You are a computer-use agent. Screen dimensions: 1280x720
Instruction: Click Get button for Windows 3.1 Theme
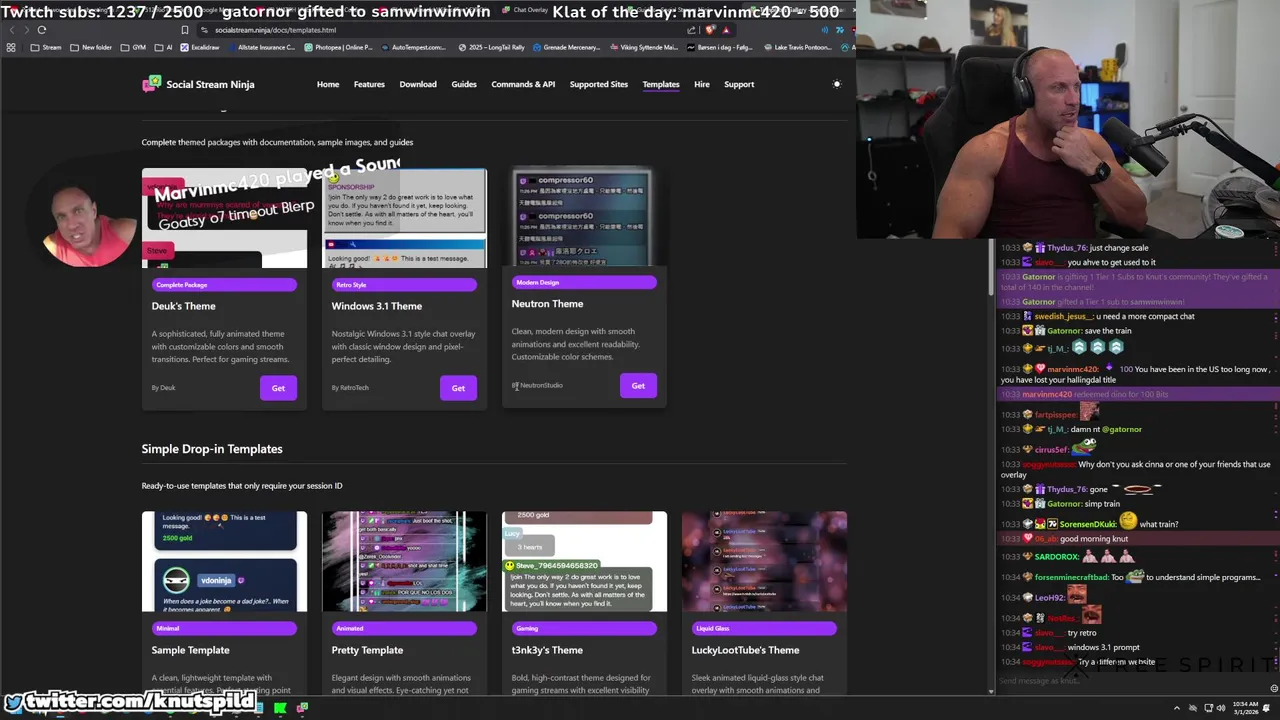(x=458, y=388)
